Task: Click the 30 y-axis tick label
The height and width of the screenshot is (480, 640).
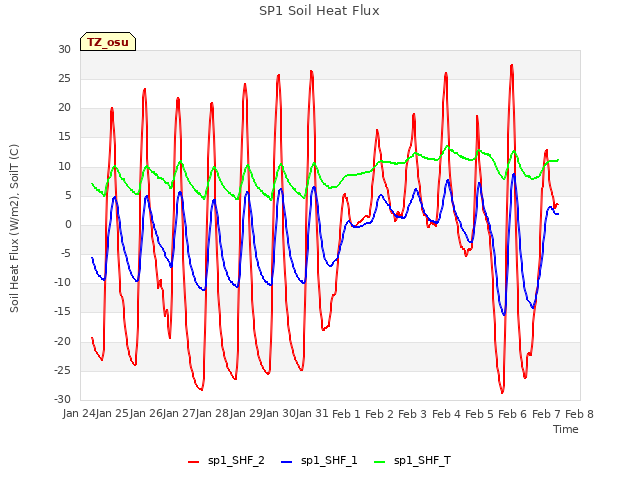Action: pyautogui.click(x=64, y=49)
